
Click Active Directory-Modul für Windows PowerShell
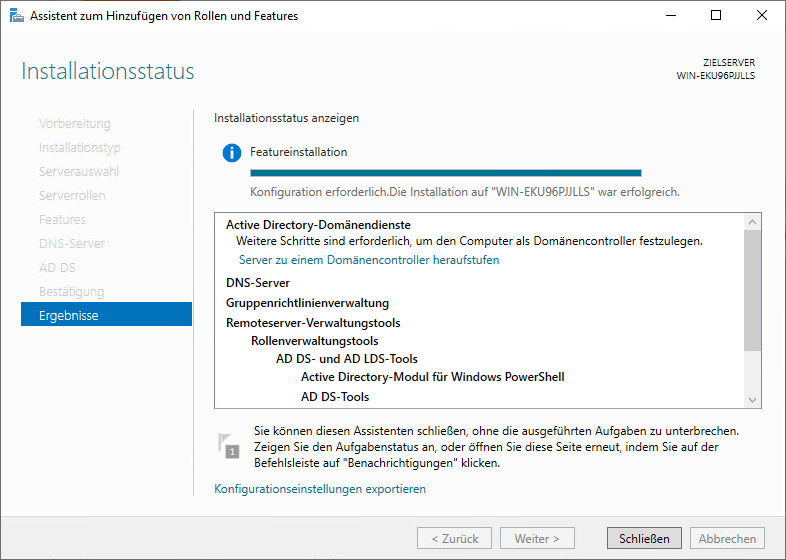point(433,377)
